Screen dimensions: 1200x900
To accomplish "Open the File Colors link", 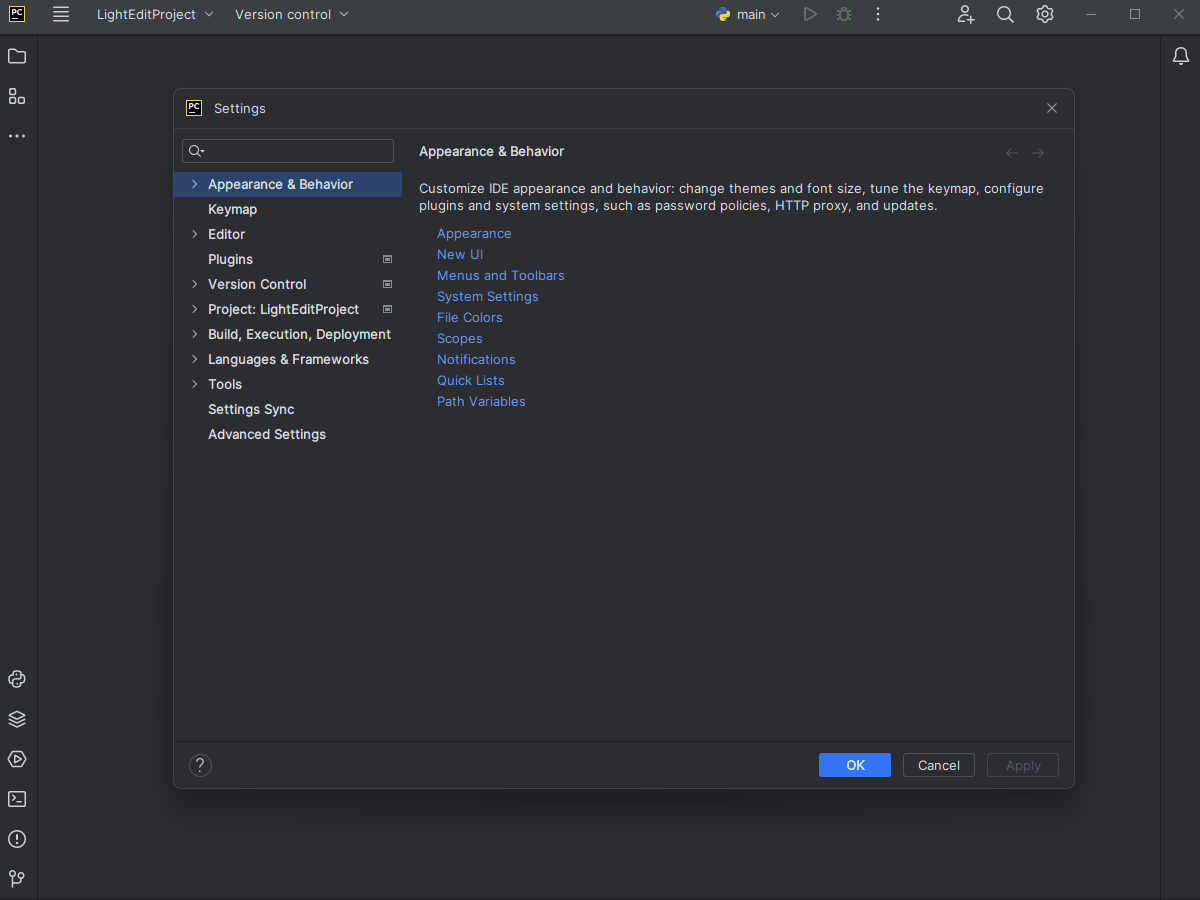I will coord(470,317).
